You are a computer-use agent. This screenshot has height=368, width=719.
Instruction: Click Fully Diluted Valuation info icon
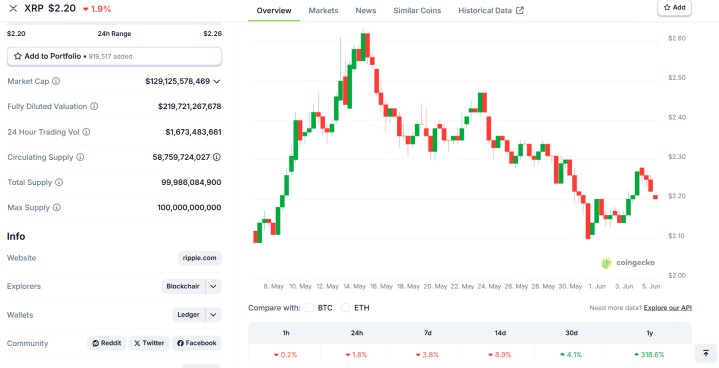(x=94, y=106)
